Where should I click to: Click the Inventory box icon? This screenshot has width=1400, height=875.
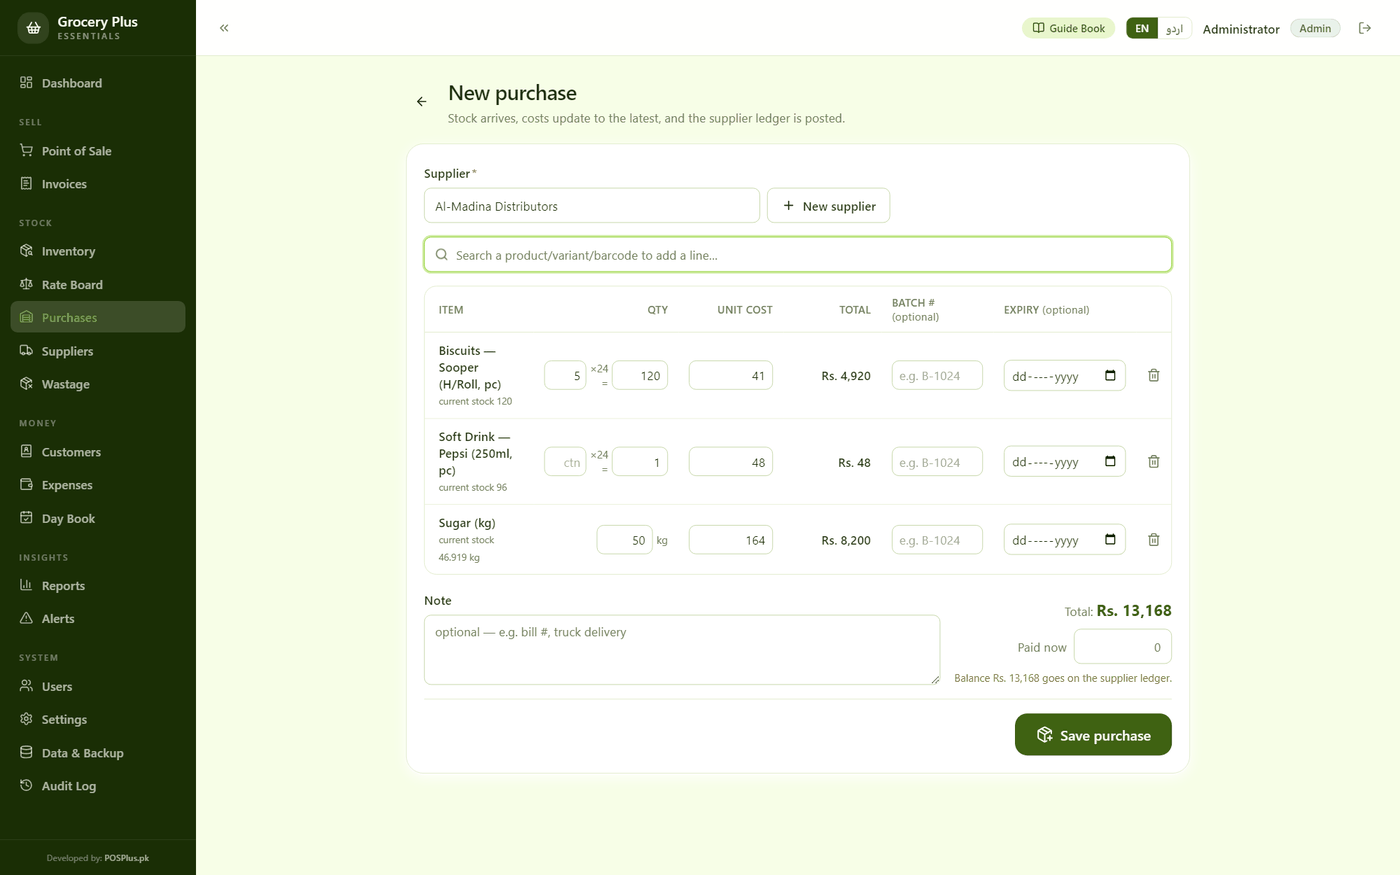point(26,250)
